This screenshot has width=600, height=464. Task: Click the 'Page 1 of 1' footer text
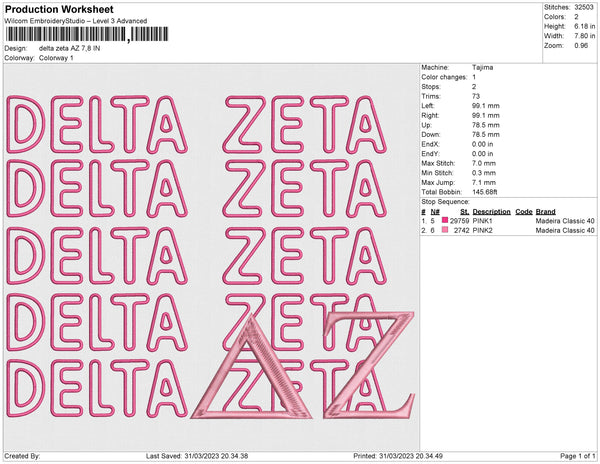pos(577,456)
